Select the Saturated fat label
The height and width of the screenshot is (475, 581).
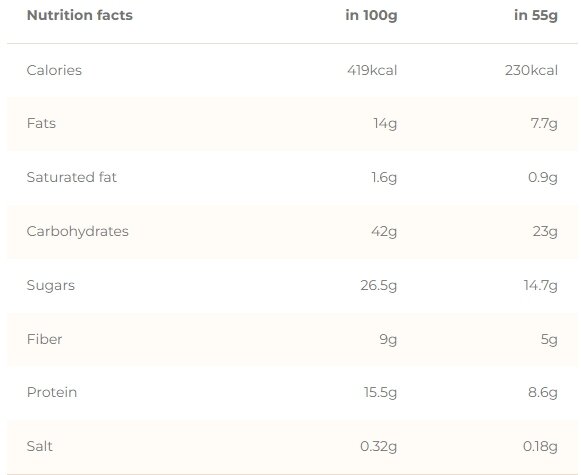pos(72,177)
